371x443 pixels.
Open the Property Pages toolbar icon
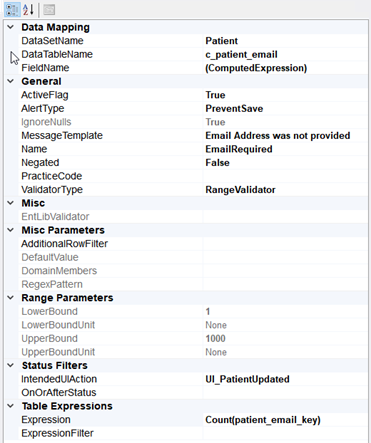pos(49,9)
